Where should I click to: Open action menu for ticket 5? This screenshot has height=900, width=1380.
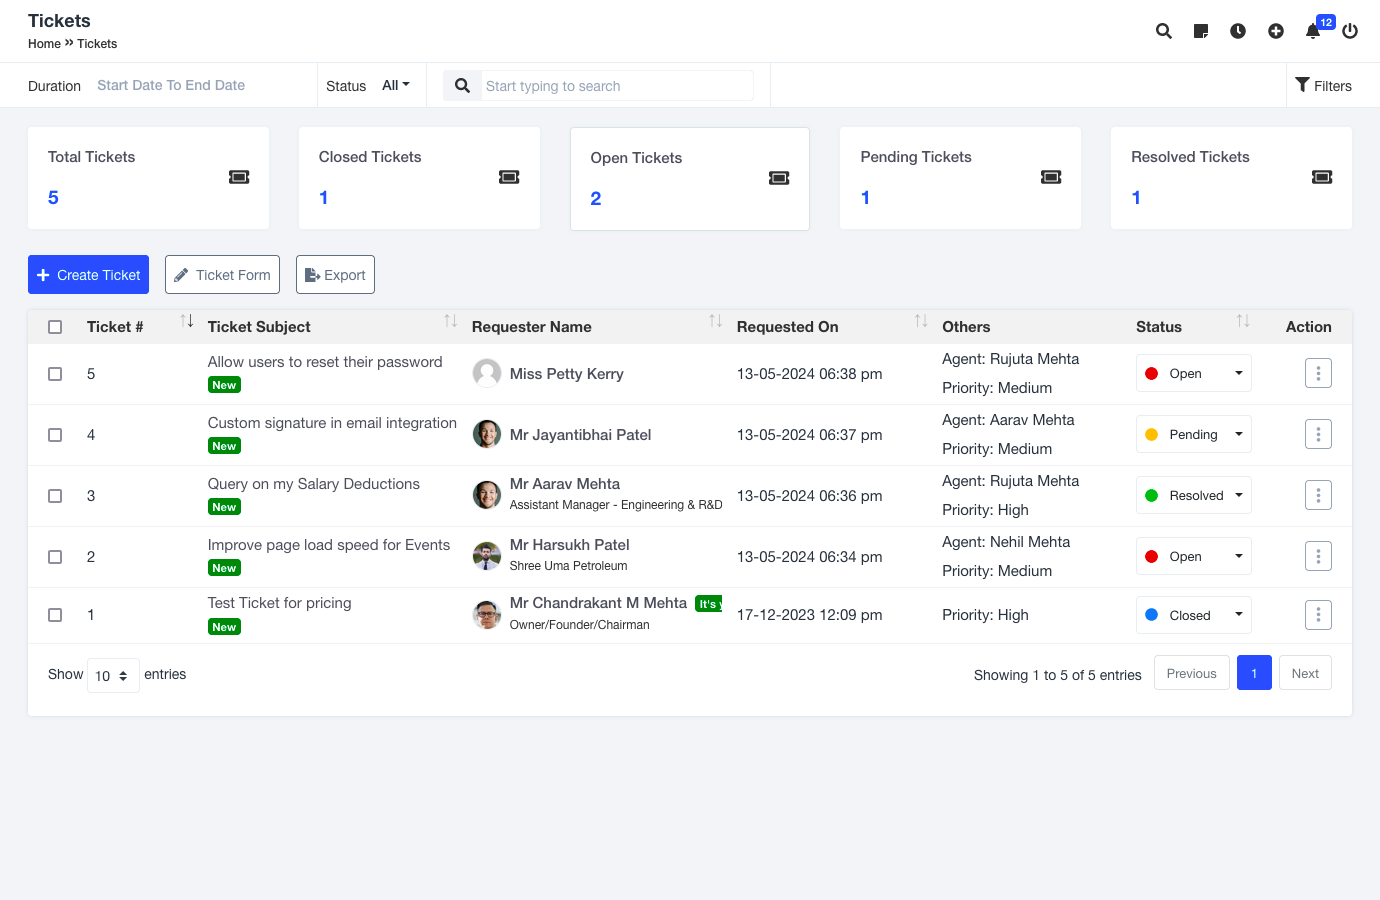tap(1318, 374)
